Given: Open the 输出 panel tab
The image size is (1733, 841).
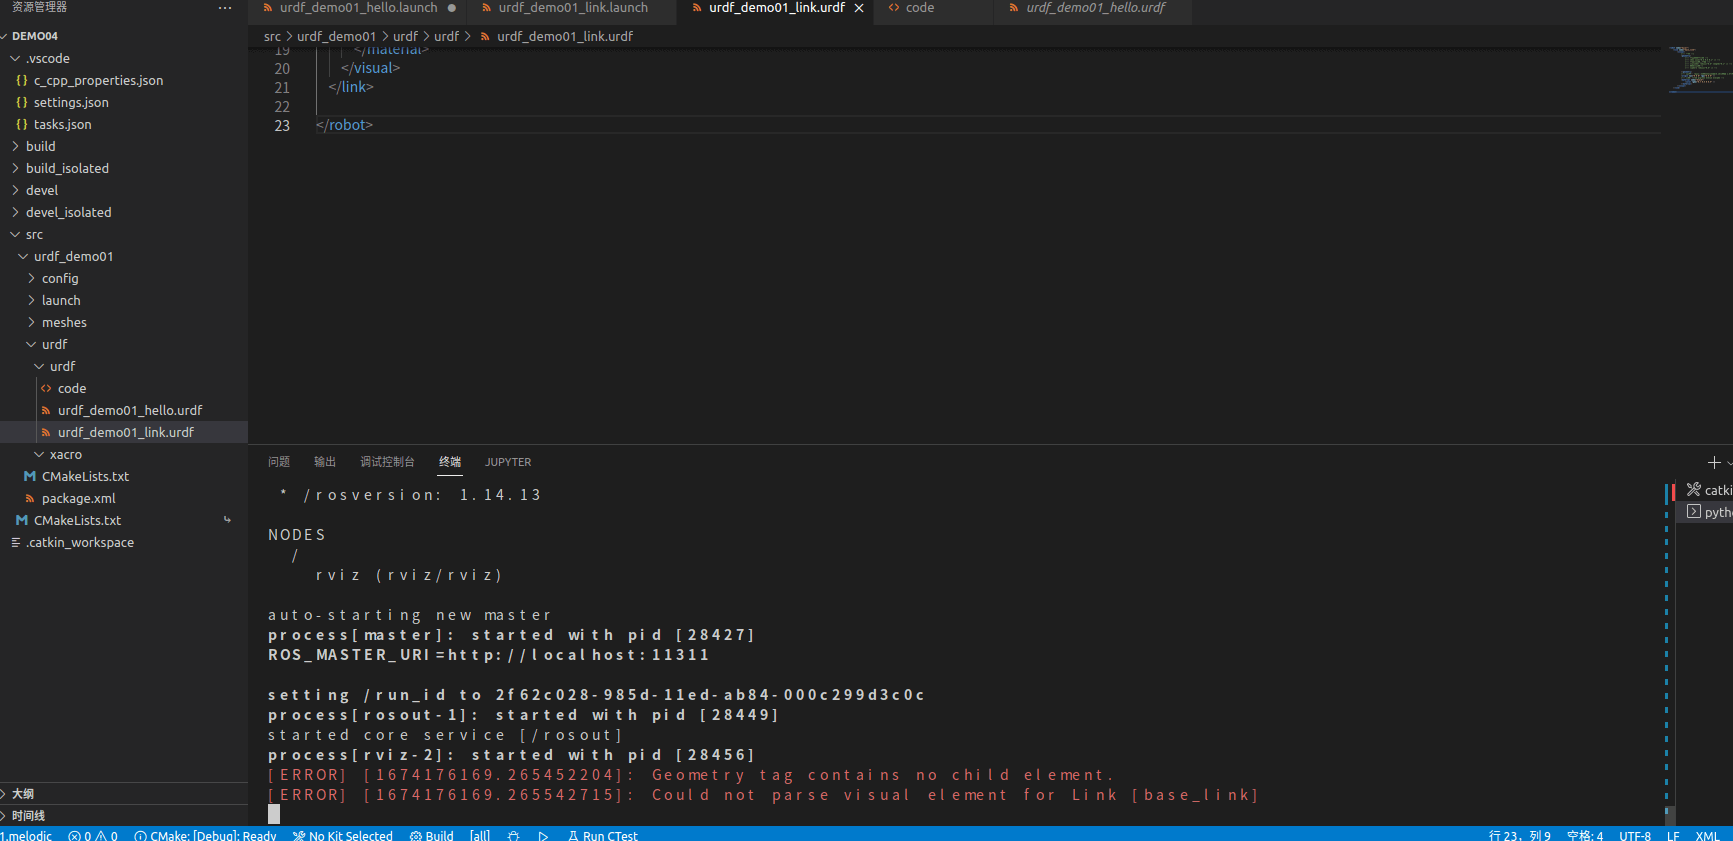Looking at the screenshot, I should coord(325,462).
